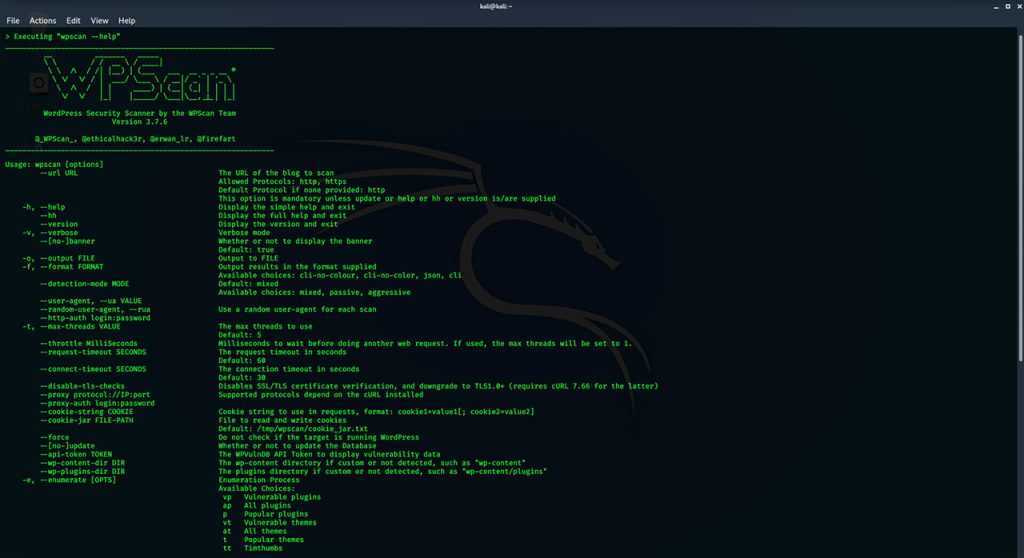The width and height of the screenshot is (1024, 558).
Task: Open the View menu
Action: 99,21
